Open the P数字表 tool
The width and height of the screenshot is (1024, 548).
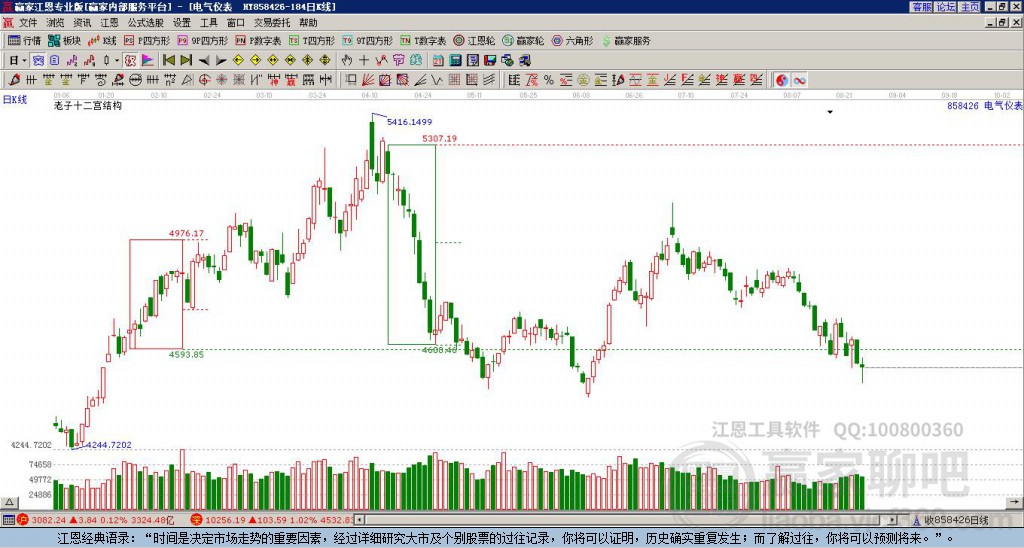tap(258, 40)
